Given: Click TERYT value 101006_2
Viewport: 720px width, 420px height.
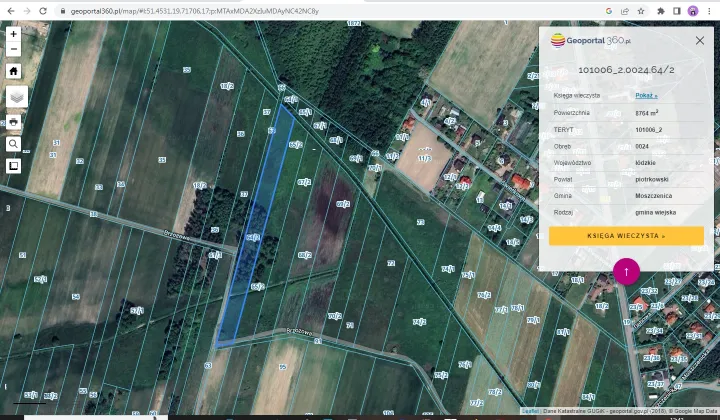Looking at the screenshot, I should [x=648, y=129].
